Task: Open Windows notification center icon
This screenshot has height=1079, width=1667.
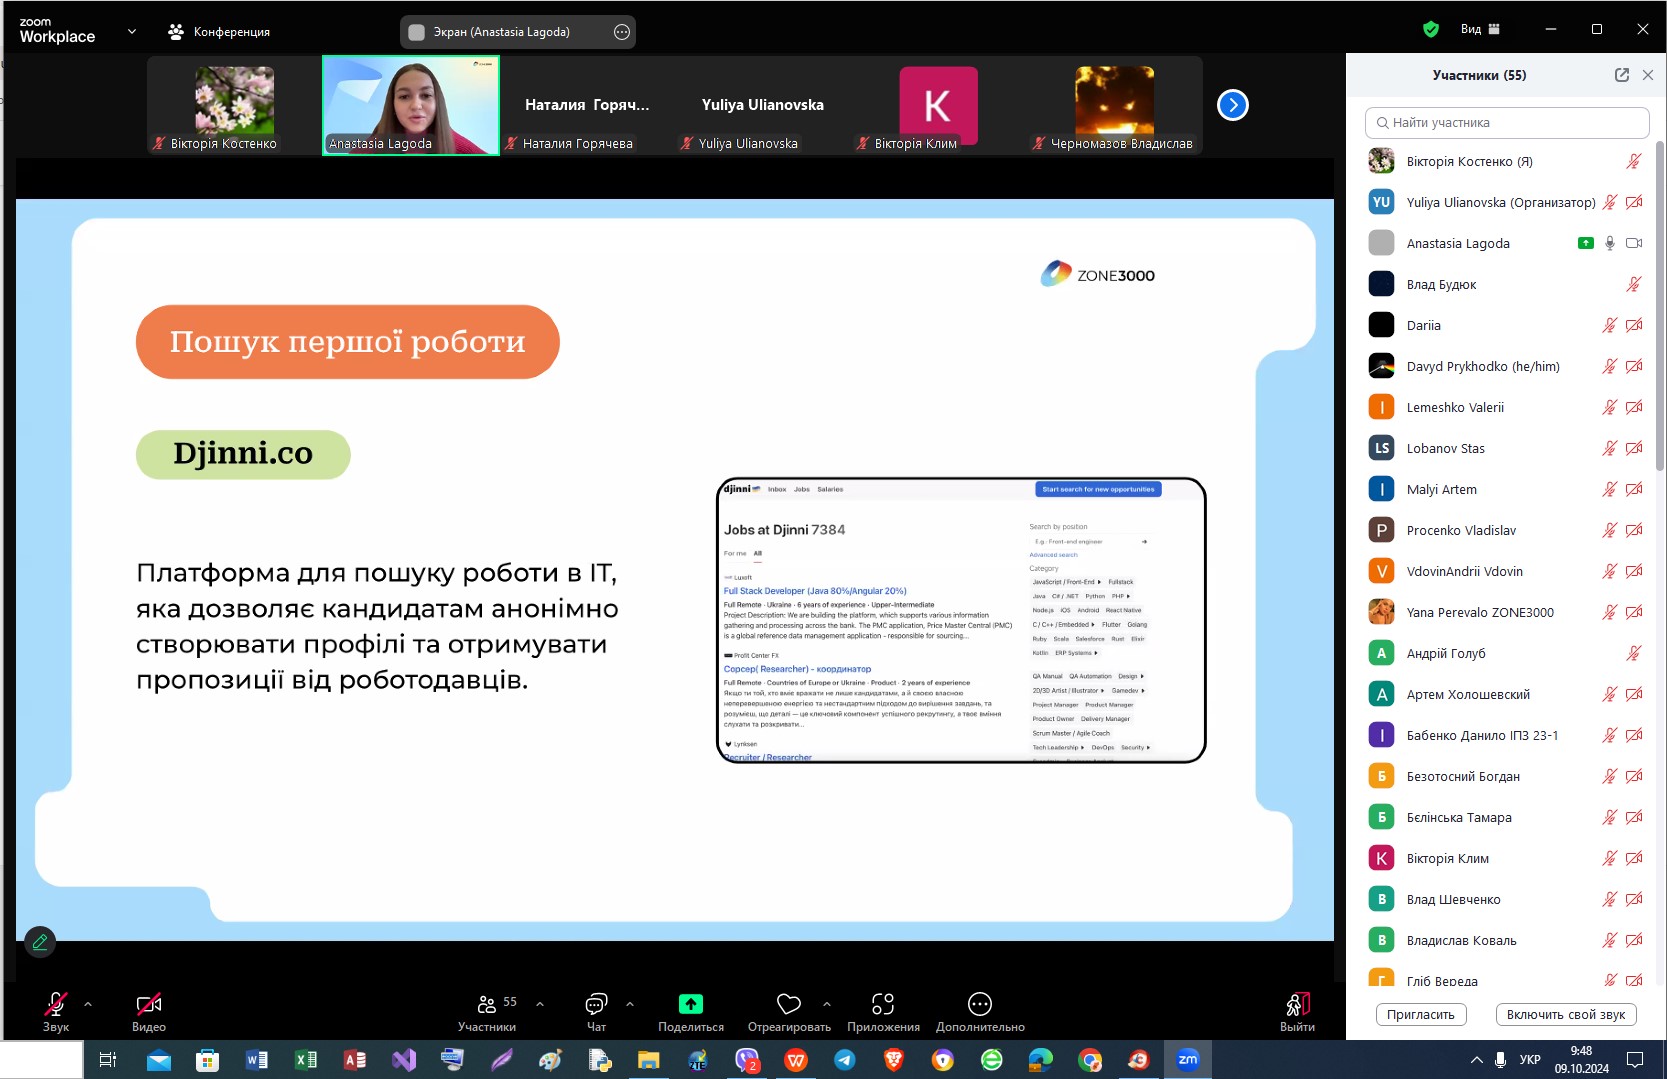Action: coord(1635,1060)
